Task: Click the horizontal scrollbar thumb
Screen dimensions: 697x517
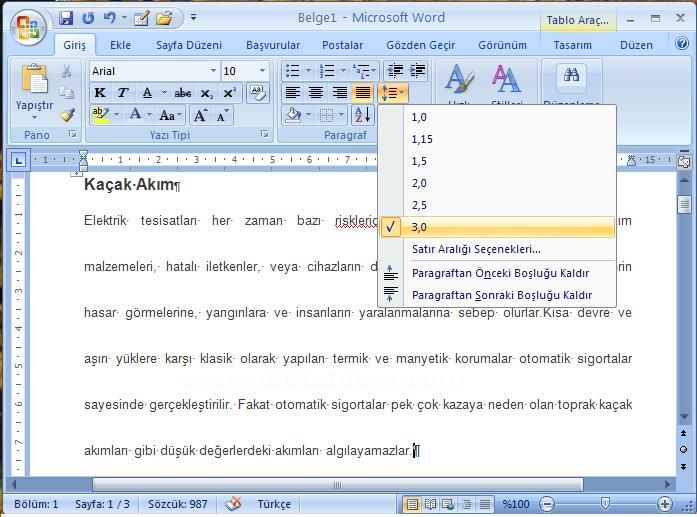Action: click(338, 485)
